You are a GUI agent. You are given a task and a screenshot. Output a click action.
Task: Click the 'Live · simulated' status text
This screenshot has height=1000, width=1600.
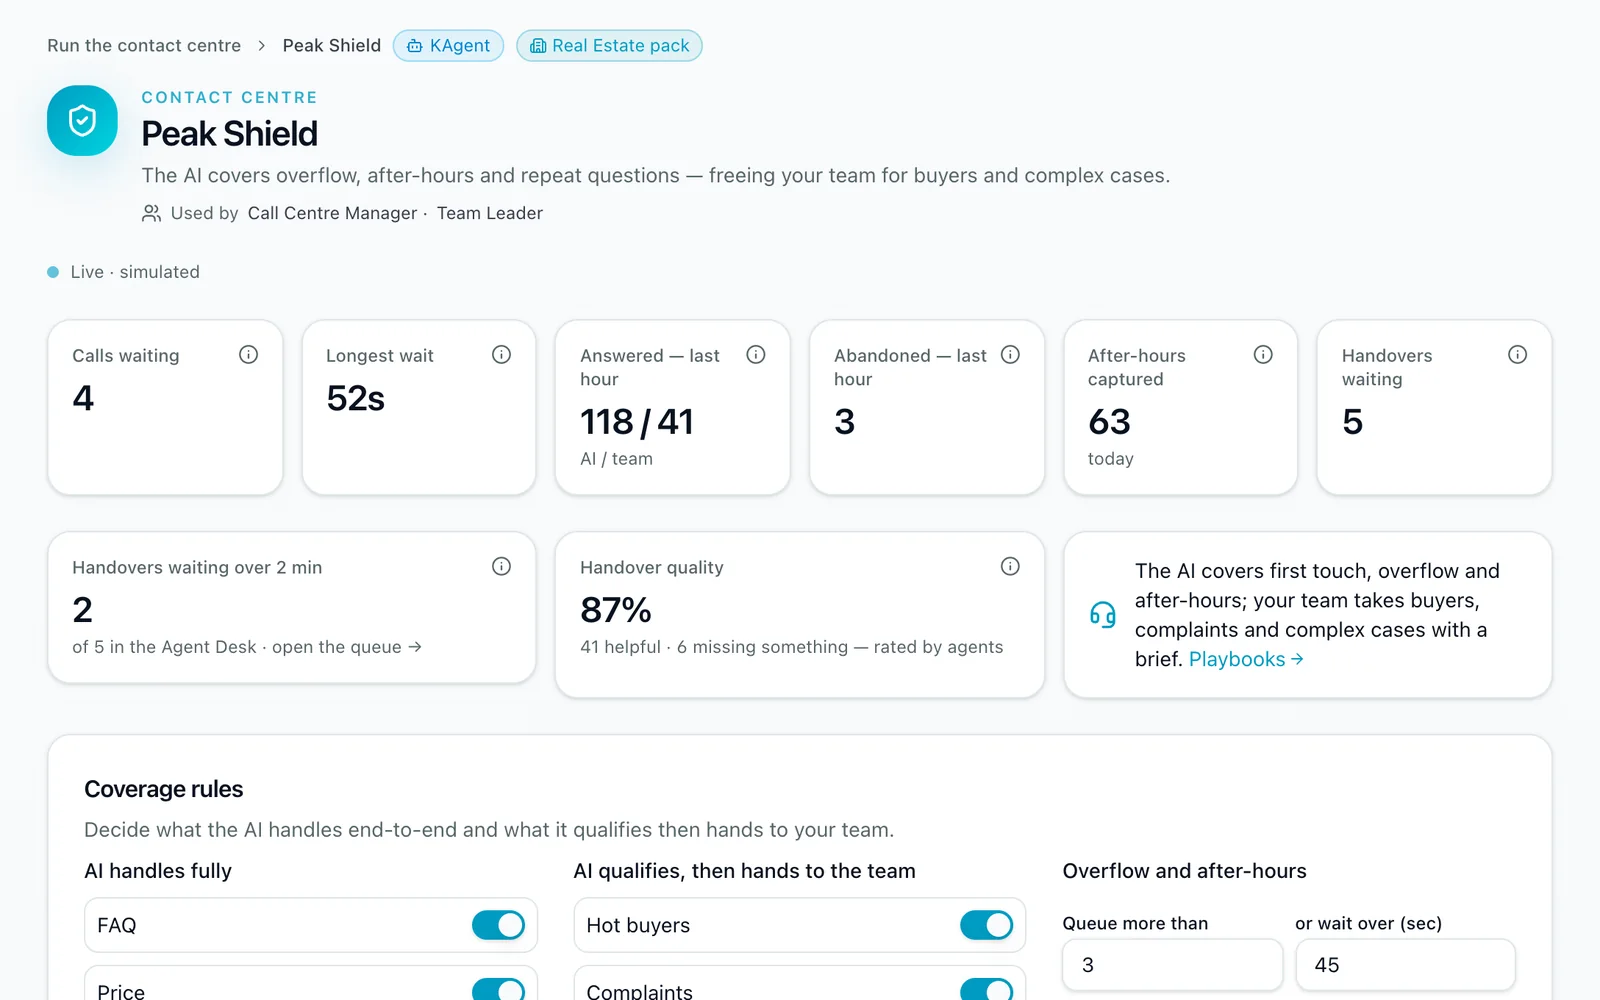point(135,272)
